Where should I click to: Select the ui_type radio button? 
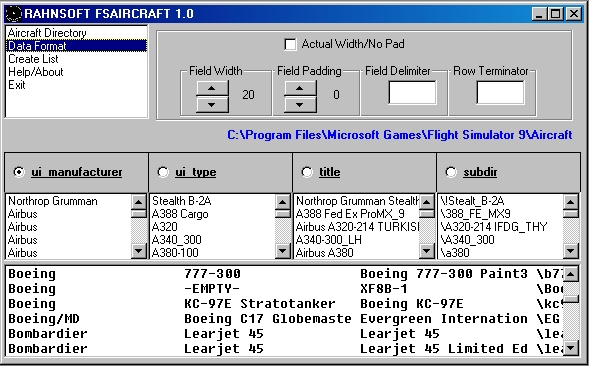tap(163, 172)
